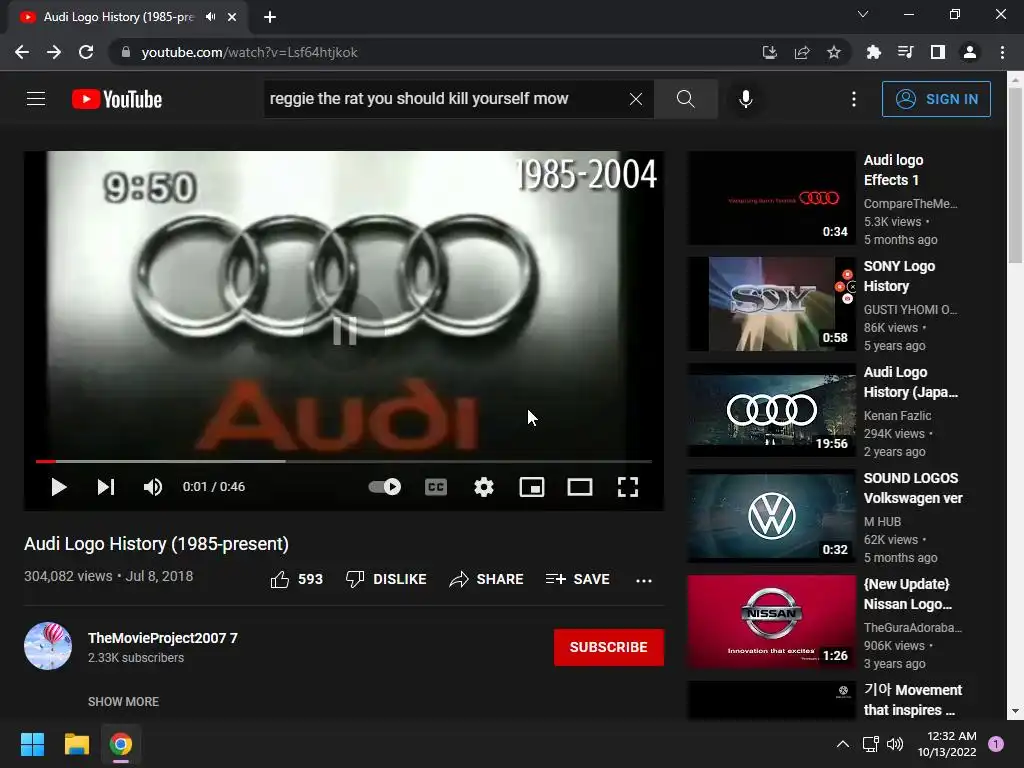Open YouTube settings three-dot menu
Screen dimensions: 1024x768
[x=854, y=99]
